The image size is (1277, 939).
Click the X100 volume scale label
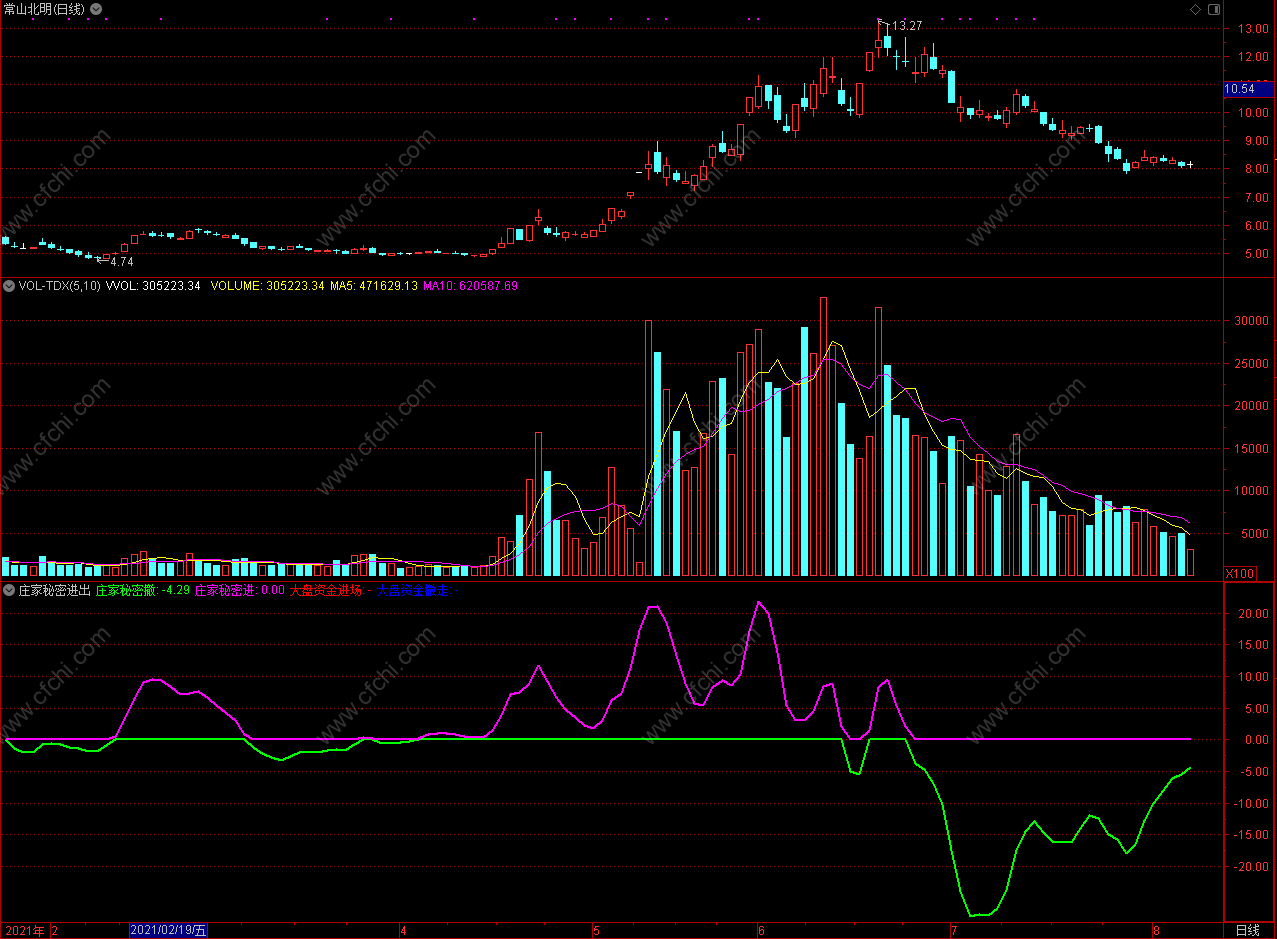point(1240,573)
